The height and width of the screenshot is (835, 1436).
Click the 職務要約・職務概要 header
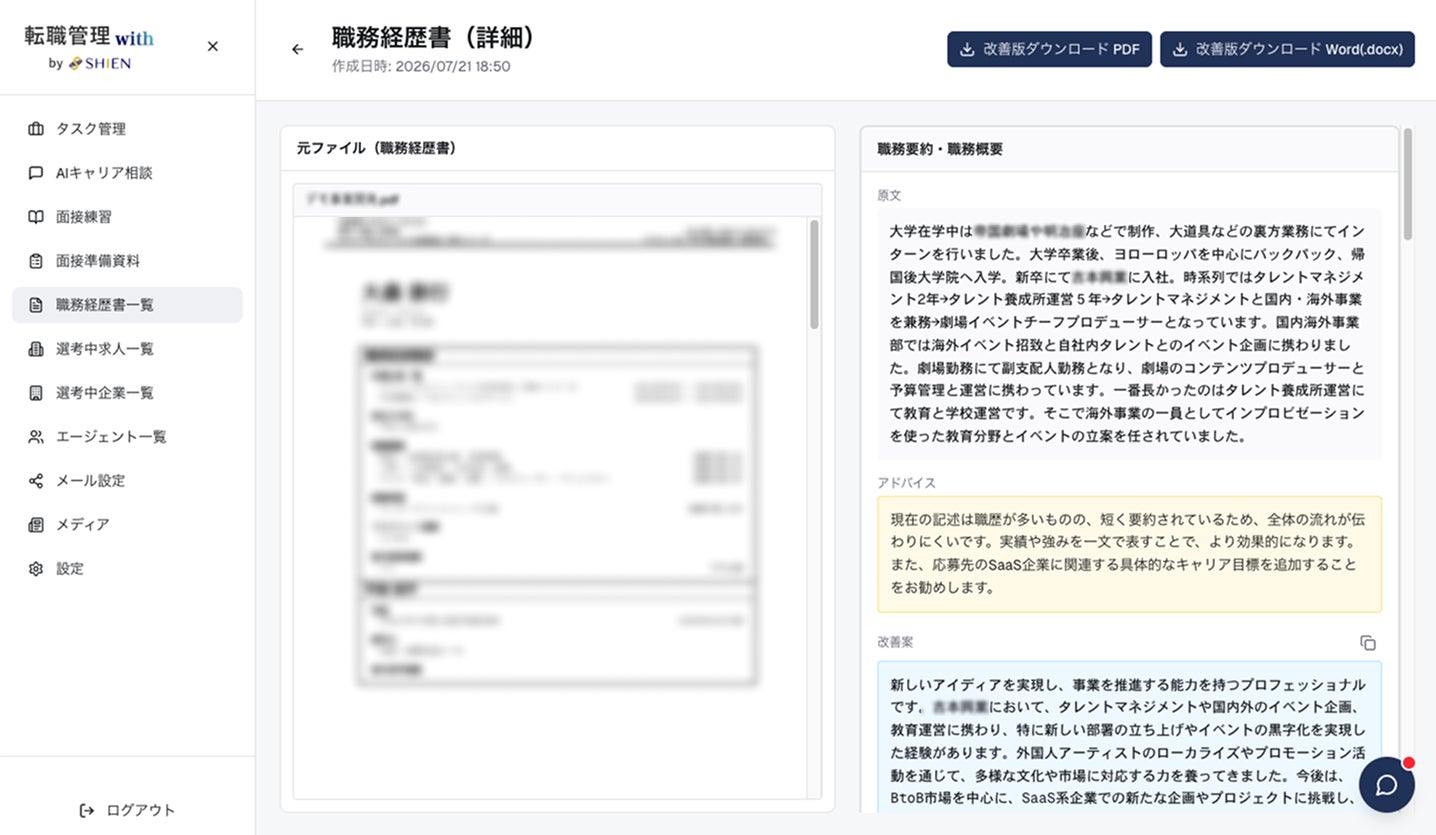tap(940, 149)
